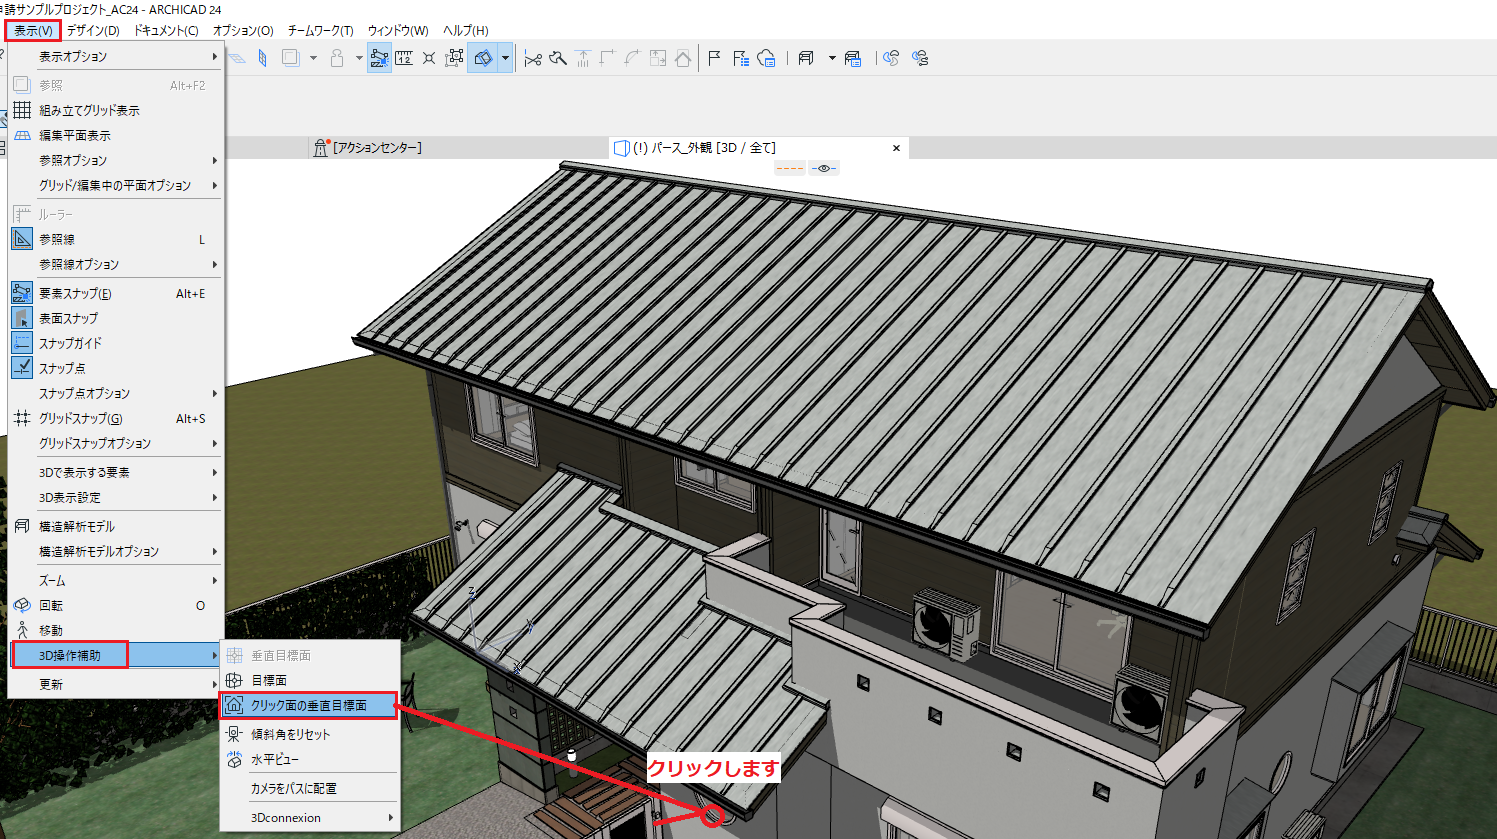Click the flag icon in the toolbar

pyautogui.click(x=714, y=58)
